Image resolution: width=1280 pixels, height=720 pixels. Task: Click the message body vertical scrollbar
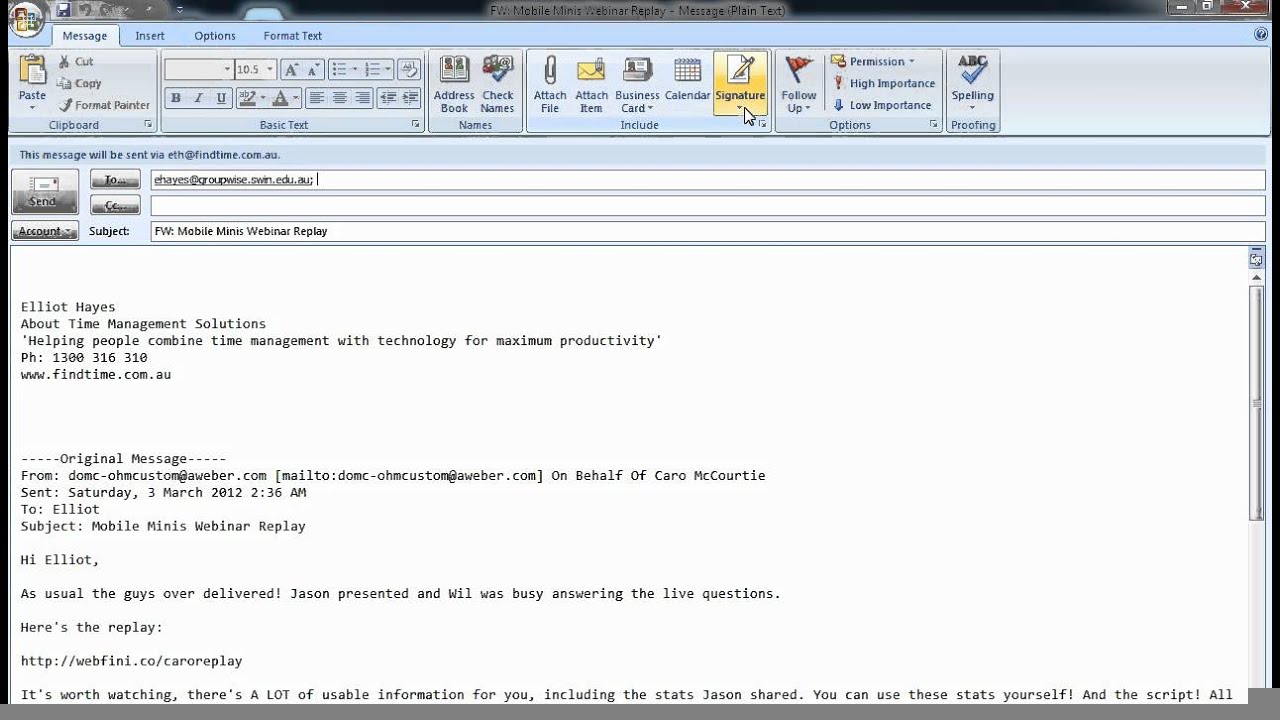(x=1256, y=402)
